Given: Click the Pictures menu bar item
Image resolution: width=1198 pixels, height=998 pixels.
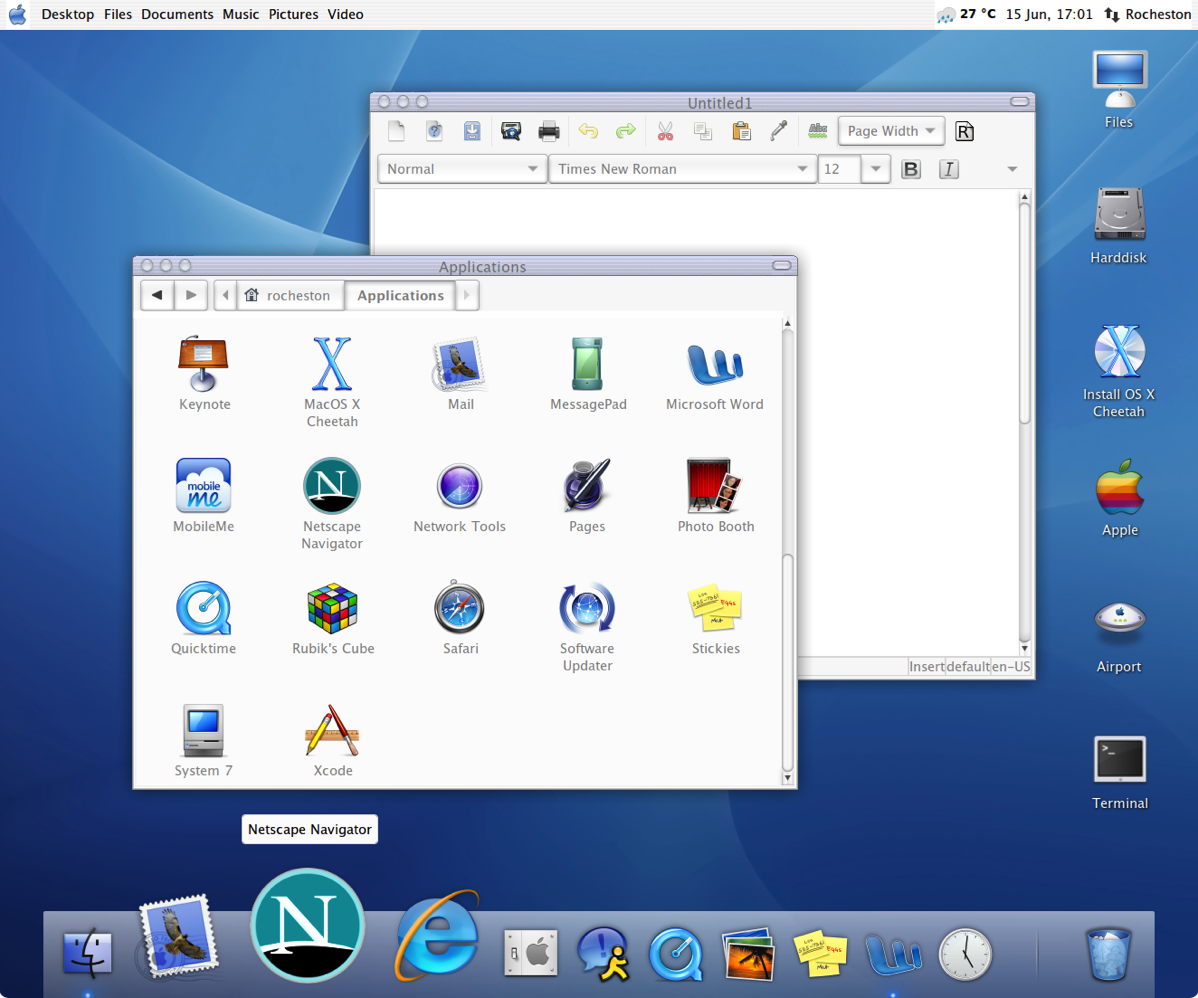Looking at the screenshot, I should pyautogui.click(x=293, y=14).
